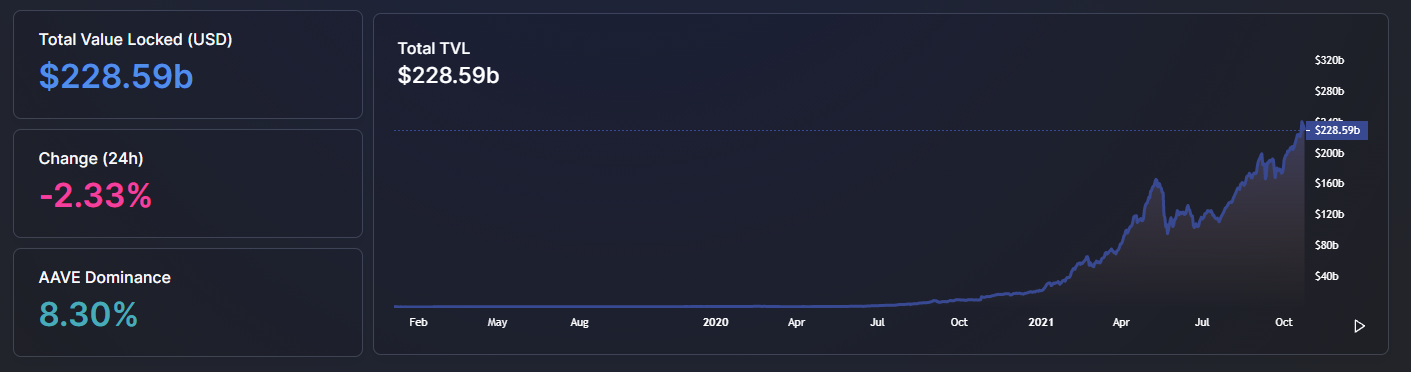1411x372 pixels.
Task: Click the $120b y-axis label
Action: coord(1329,215)
